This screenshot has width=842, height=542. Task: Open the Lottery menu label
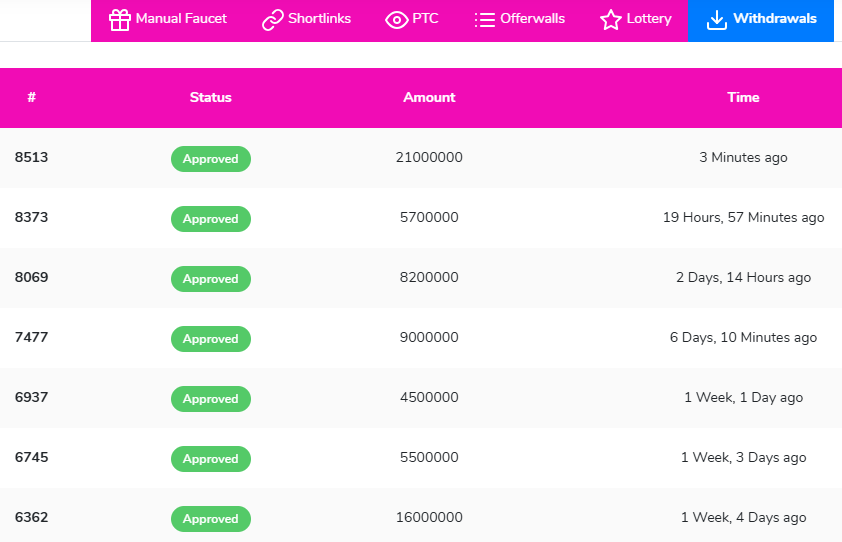coord(649,19)
